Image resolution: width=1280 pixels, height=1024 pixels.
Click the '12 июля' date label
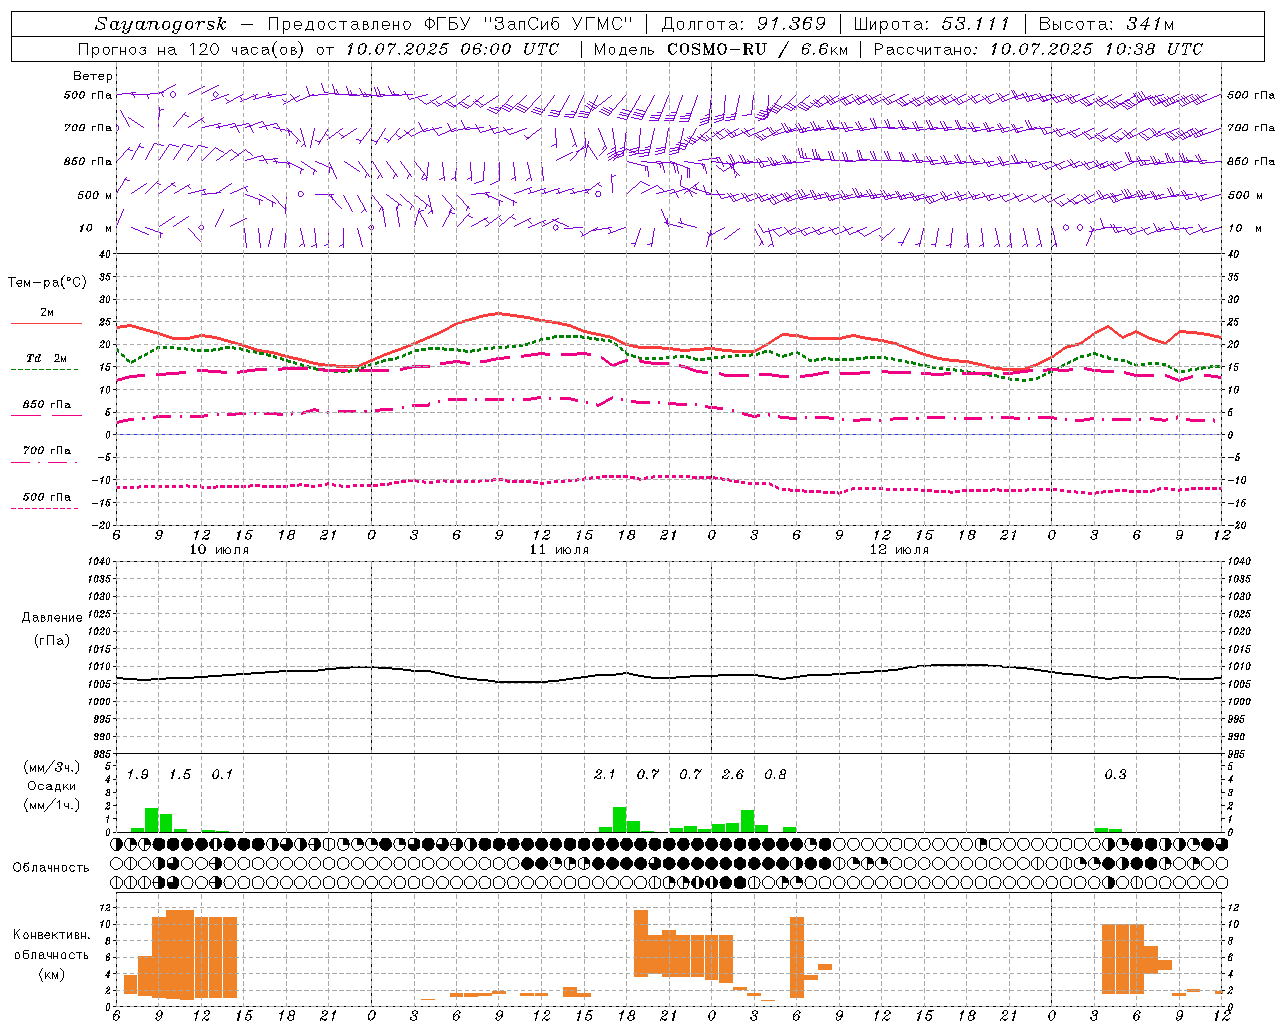[x=900, y=550]
